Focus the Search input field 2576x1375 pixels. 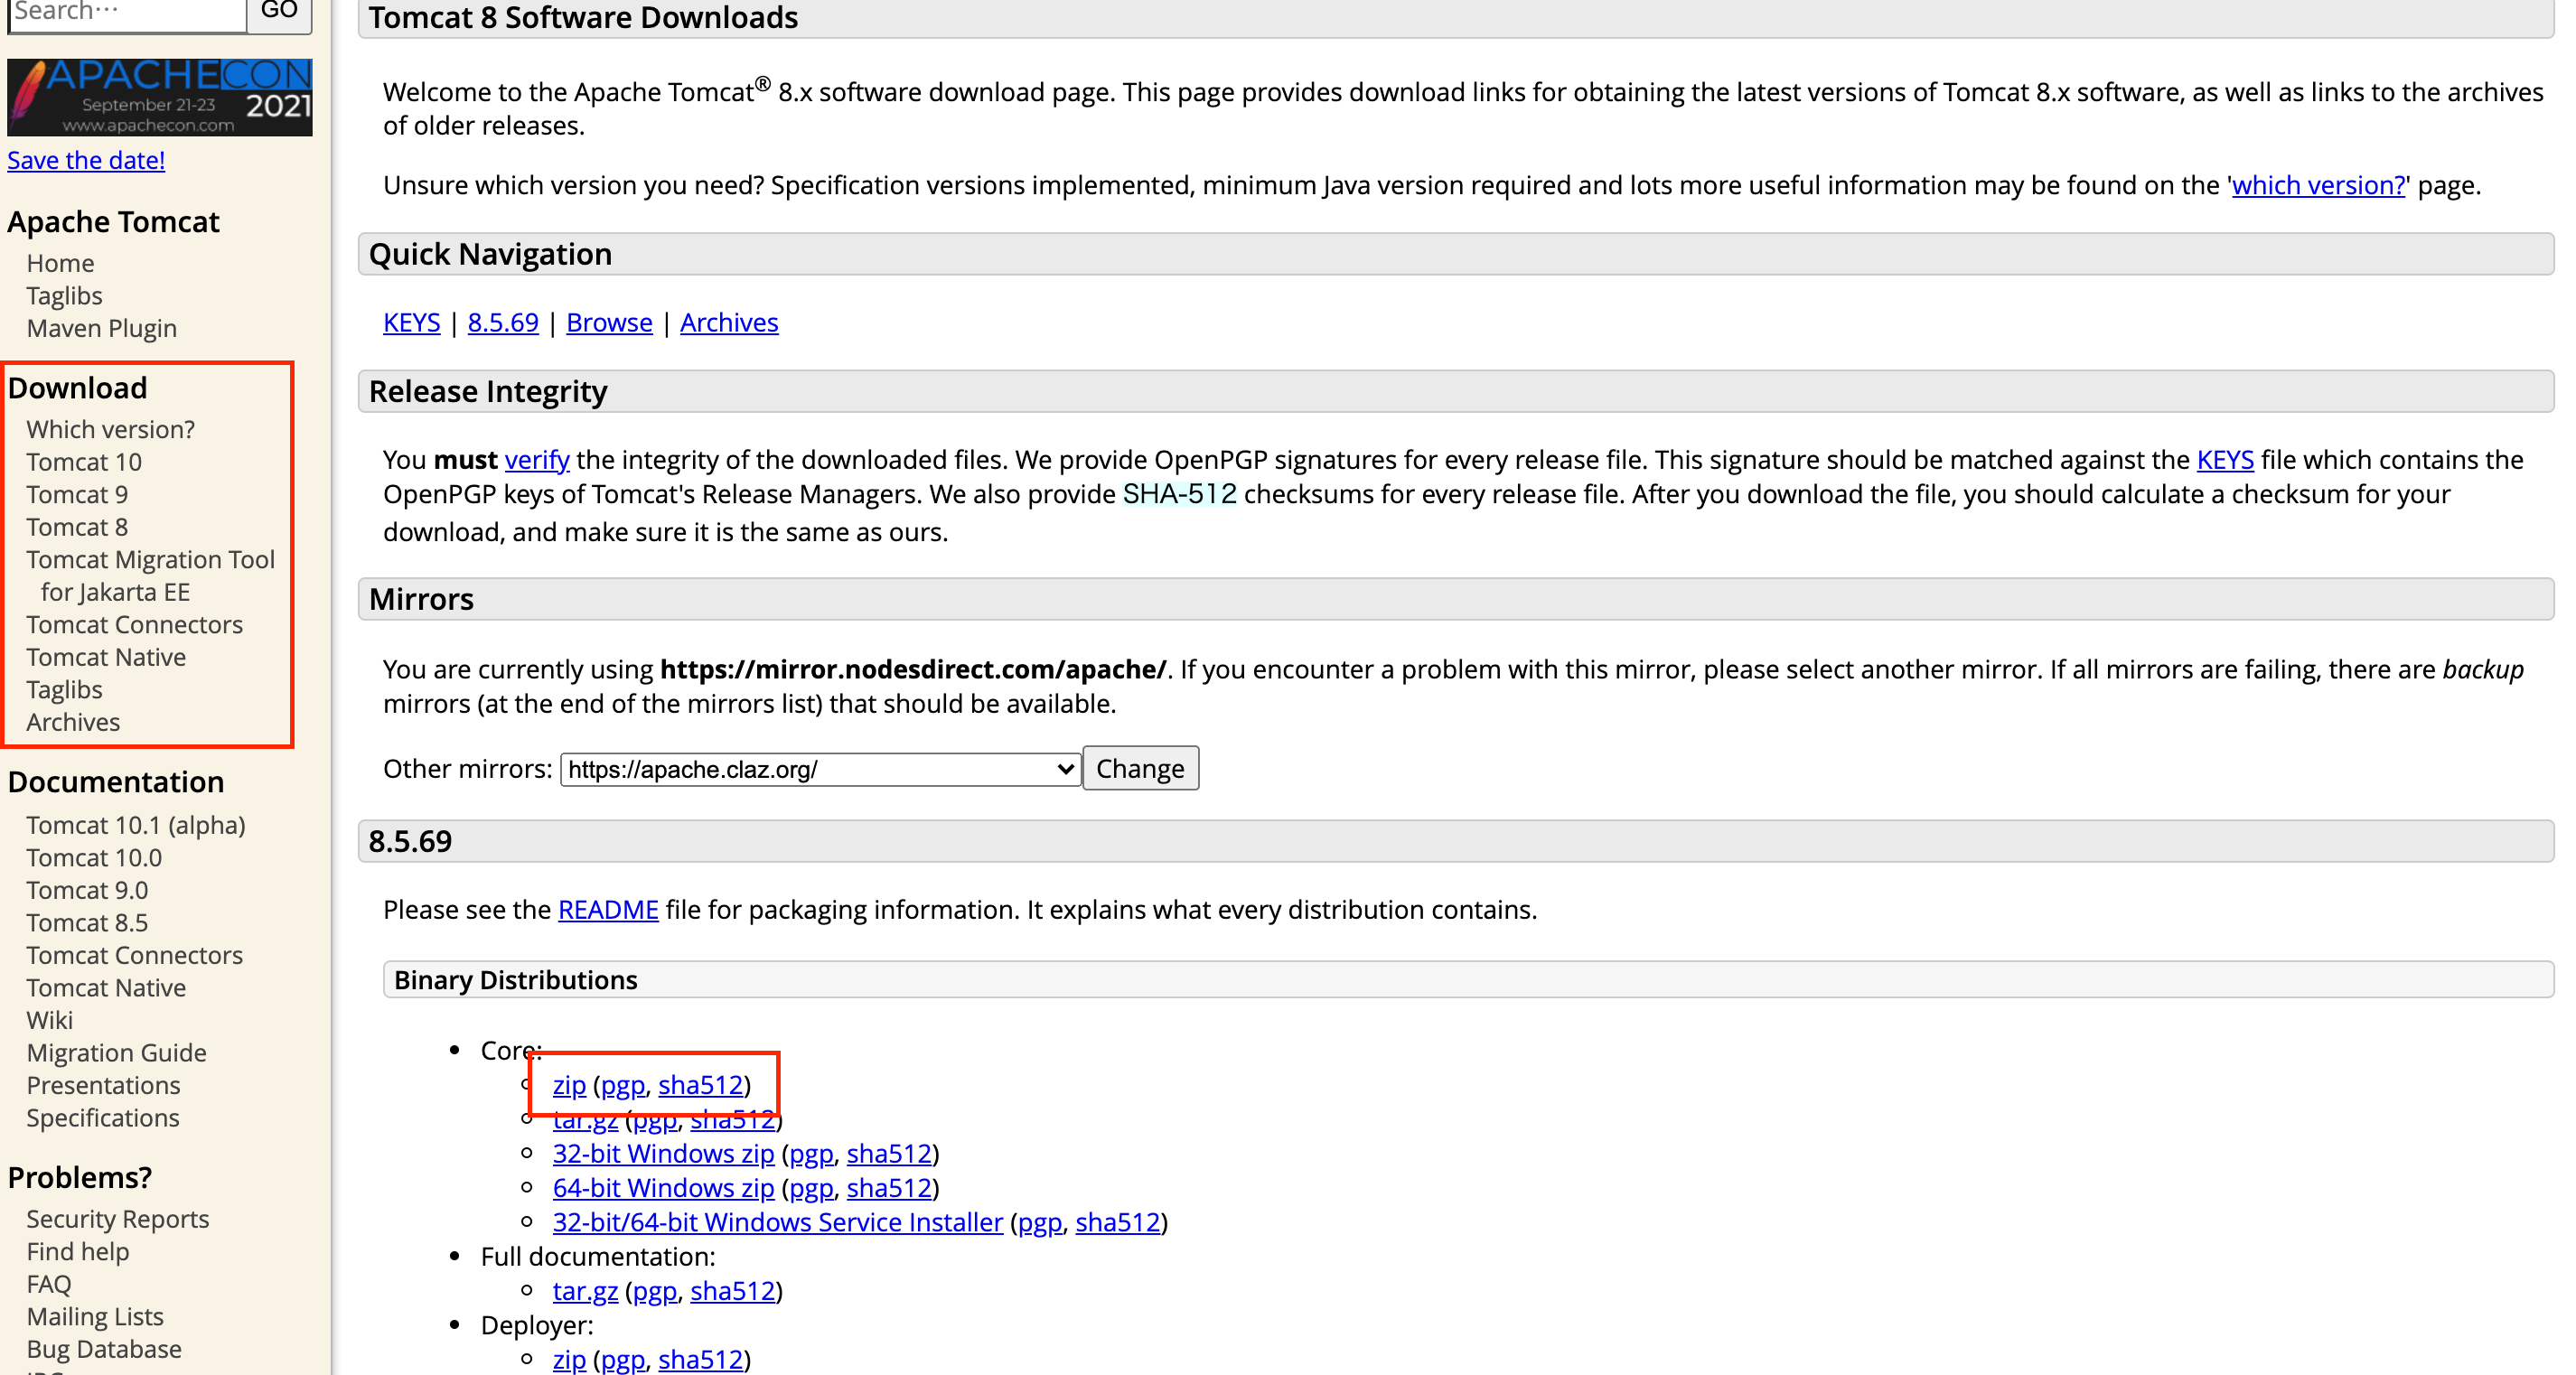click(127, 12)
